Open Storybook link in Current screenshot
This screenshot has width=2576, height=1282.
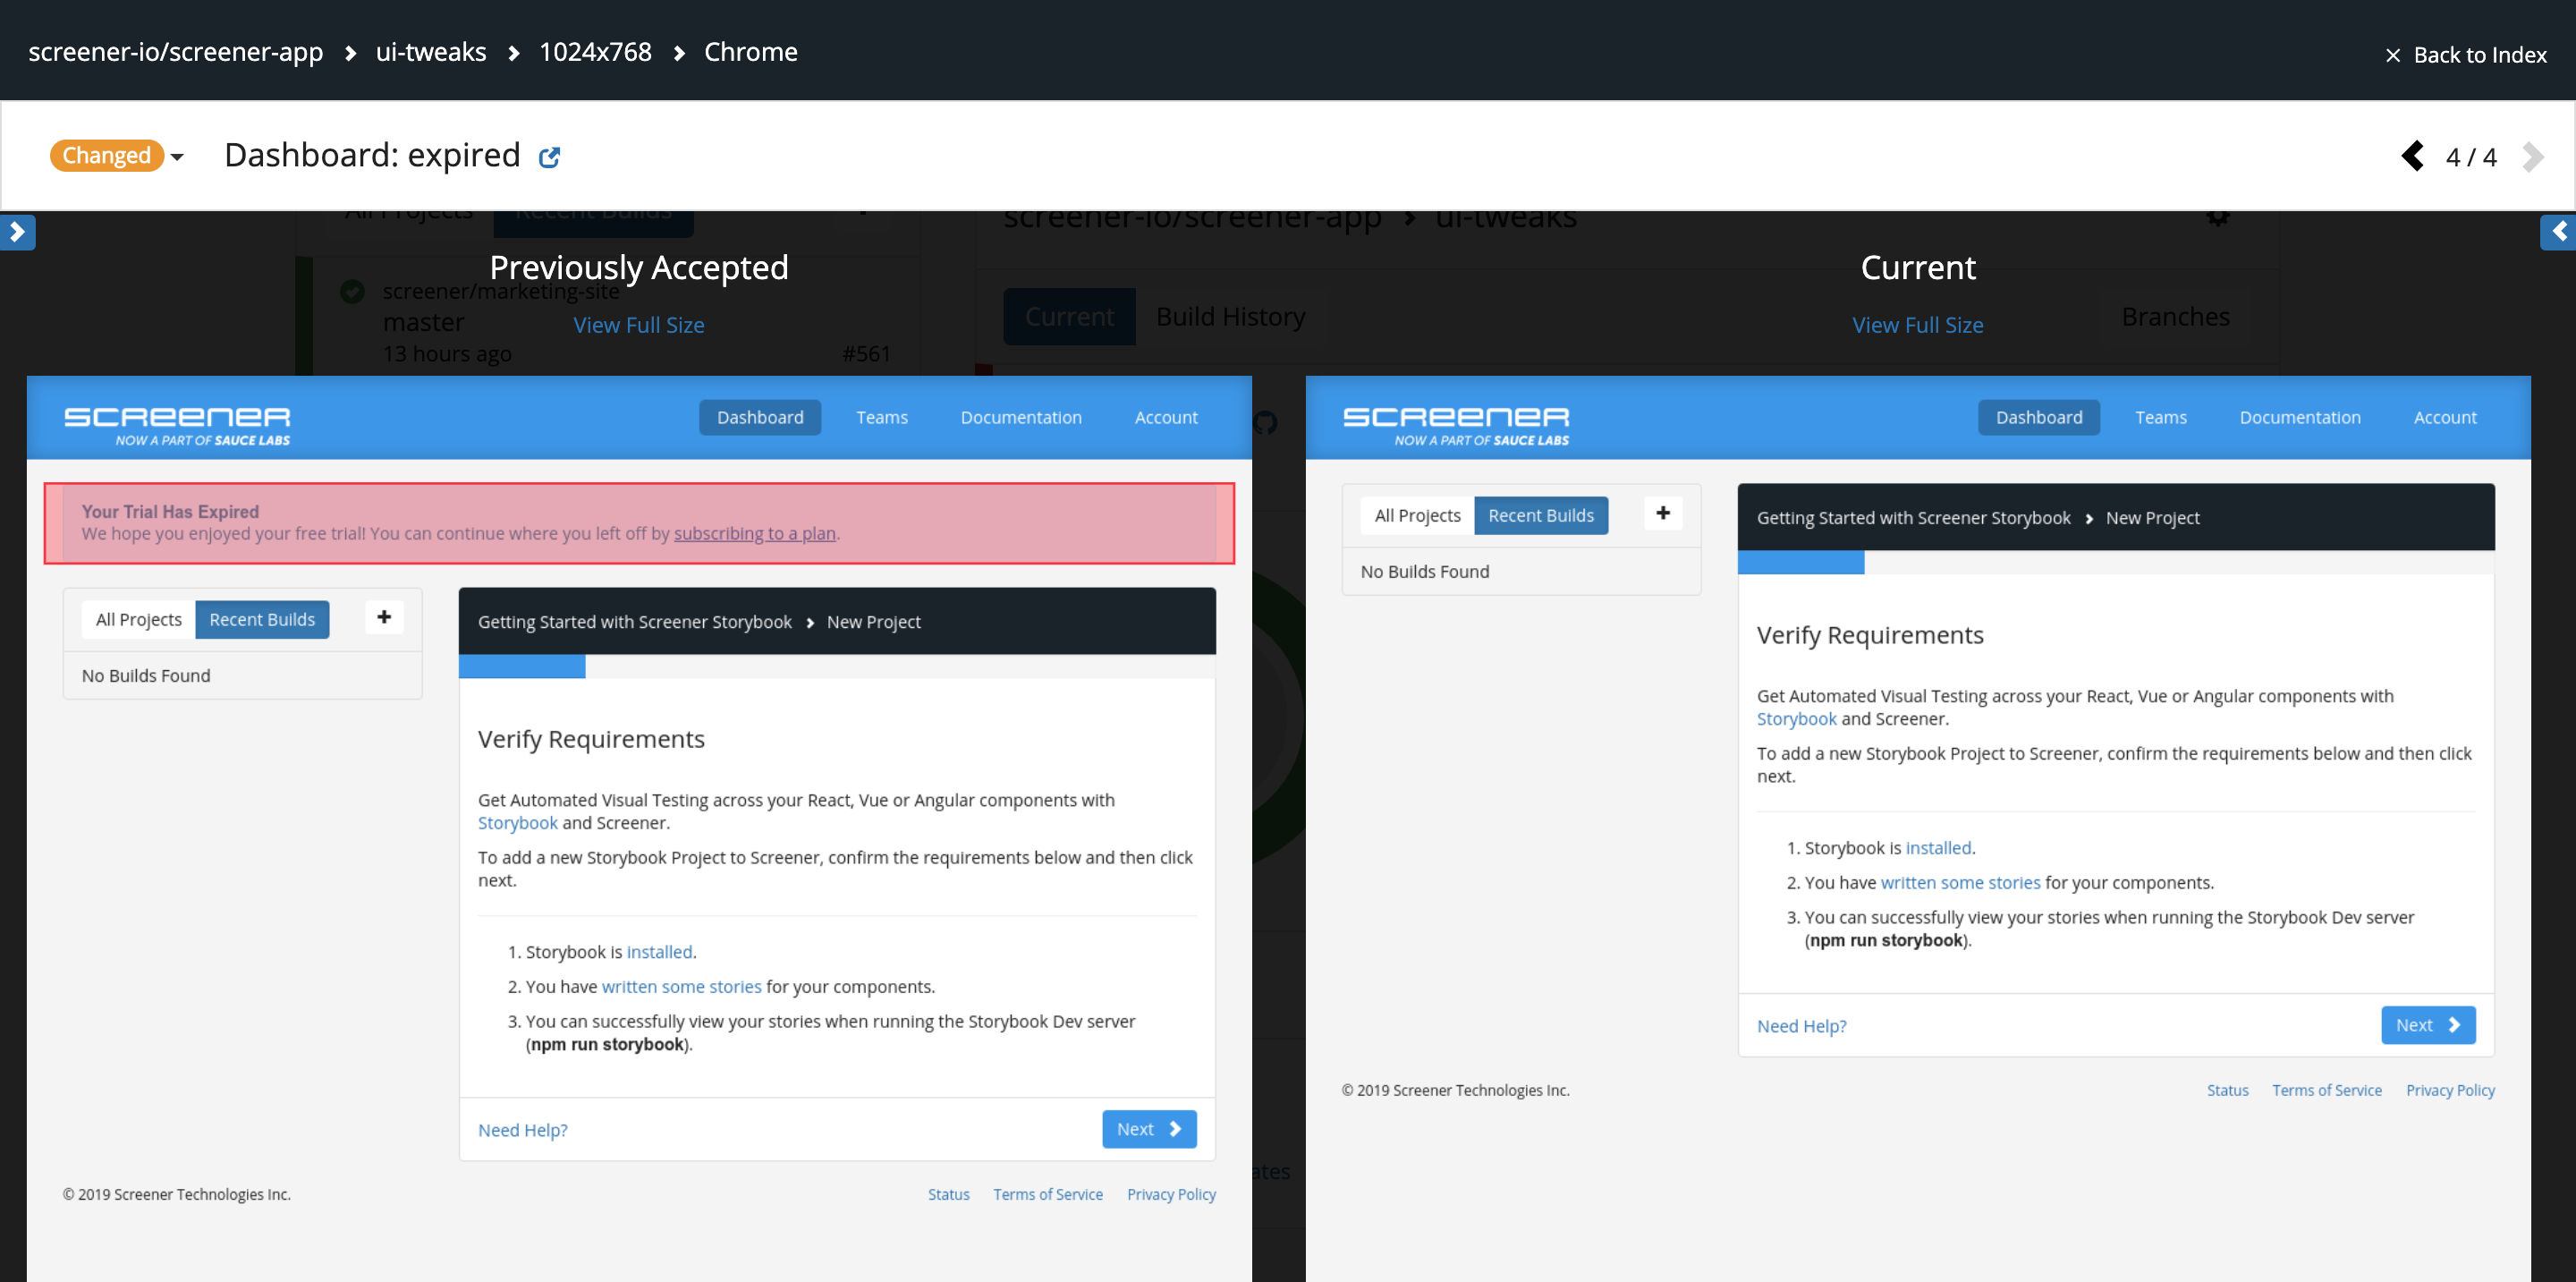pos(1797,719)
